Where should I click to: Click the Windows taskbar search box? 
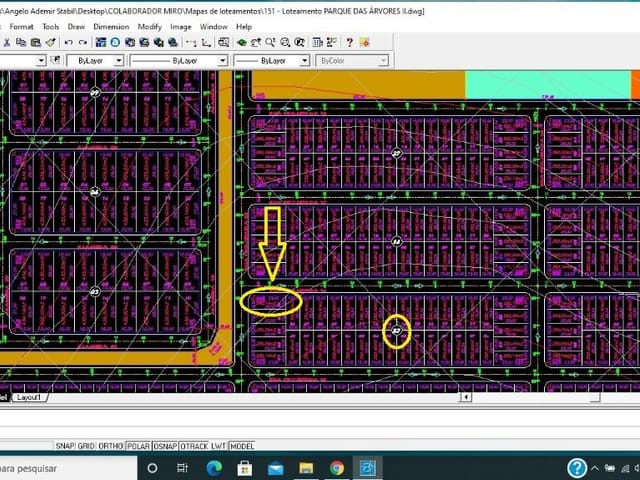tap(69, 469)
